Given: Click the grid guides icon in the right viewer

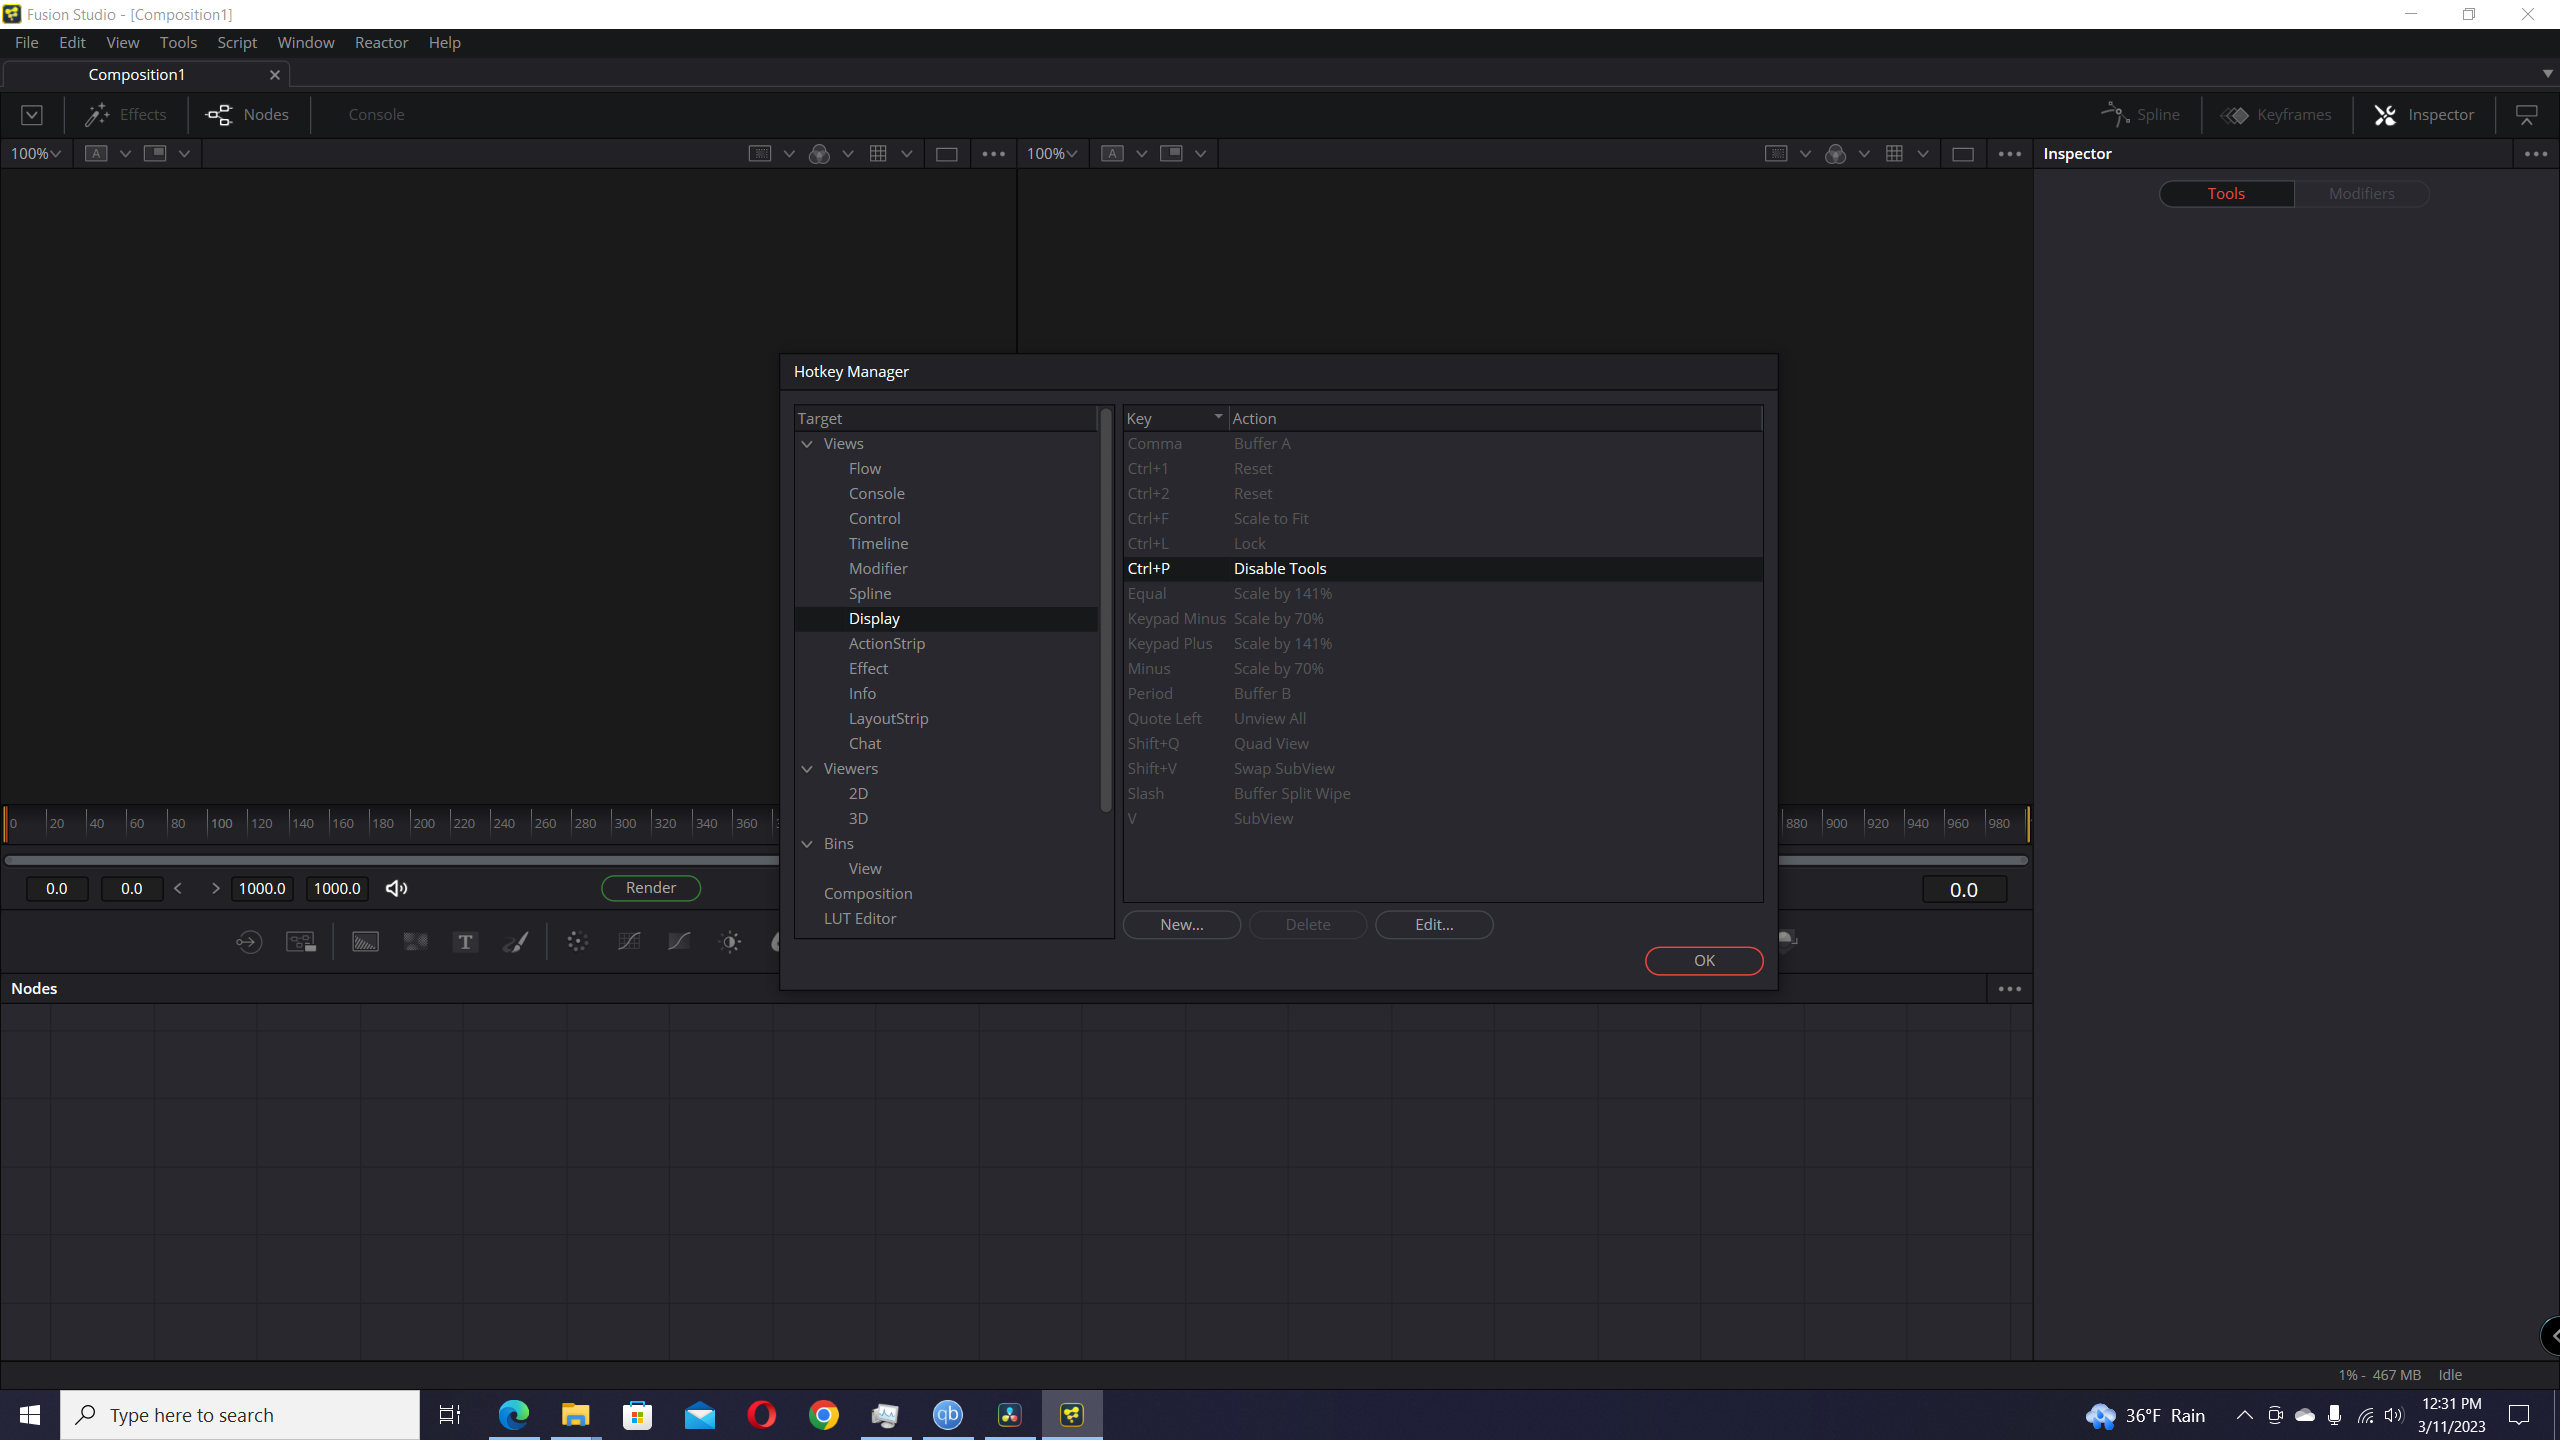Looking at the screenshot, I should 1894,153.
